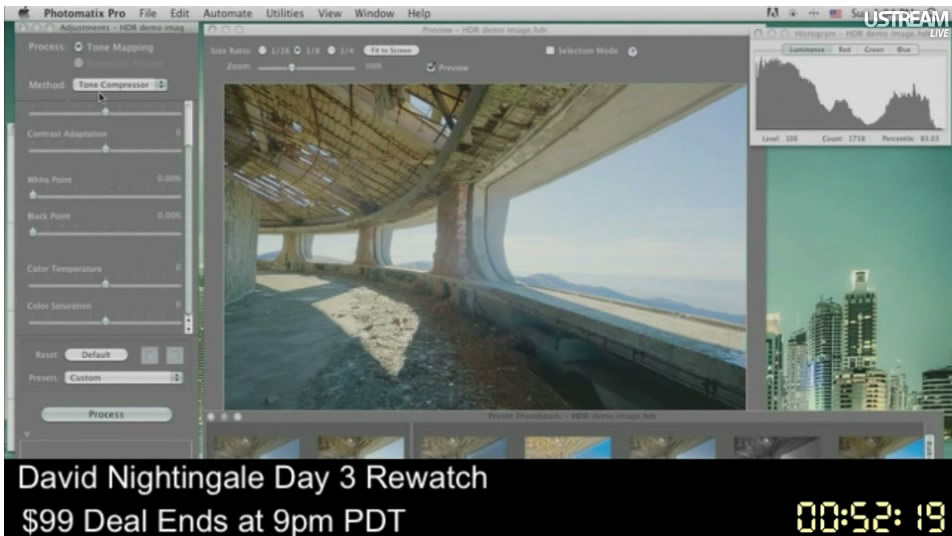Image resolution: width=952 pixels, height=536 pixels.
Task: Click the Process button
Action: [106, 414]
